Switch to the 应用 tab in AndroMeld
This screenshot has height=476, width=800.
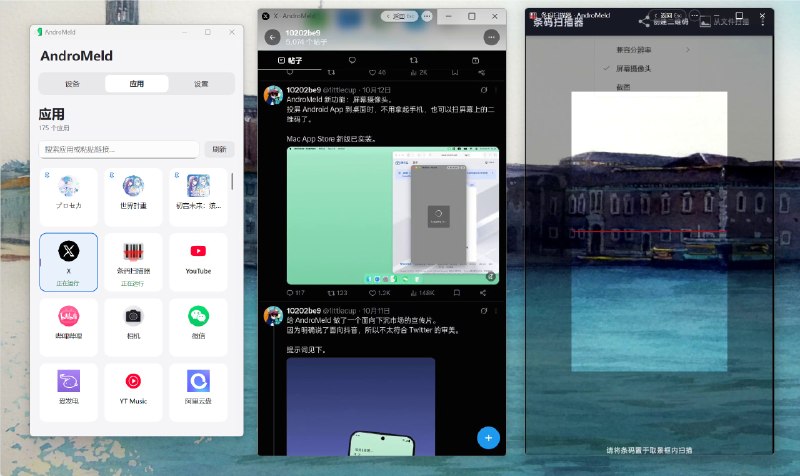click(136, 84)
